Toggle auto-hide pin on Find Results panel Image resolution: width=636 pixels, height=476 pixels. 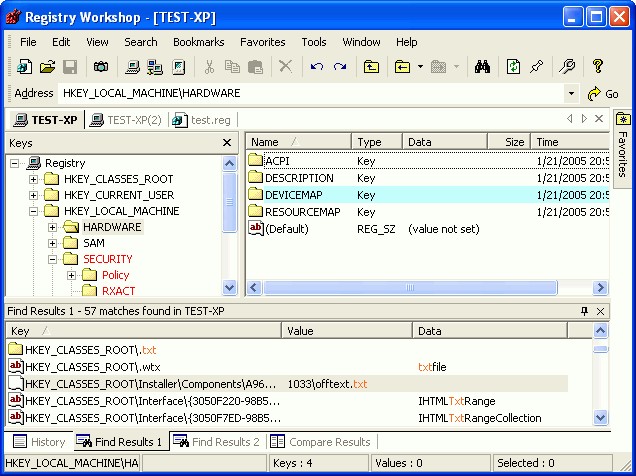(x=585, y=311)
